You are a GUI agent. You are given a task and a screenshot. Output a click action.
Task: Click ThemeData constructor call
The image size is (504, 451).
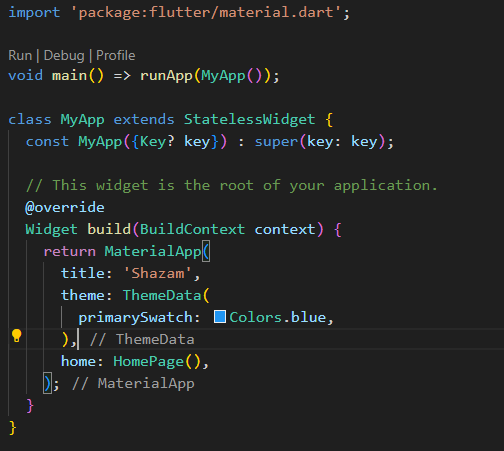[162, 295]
